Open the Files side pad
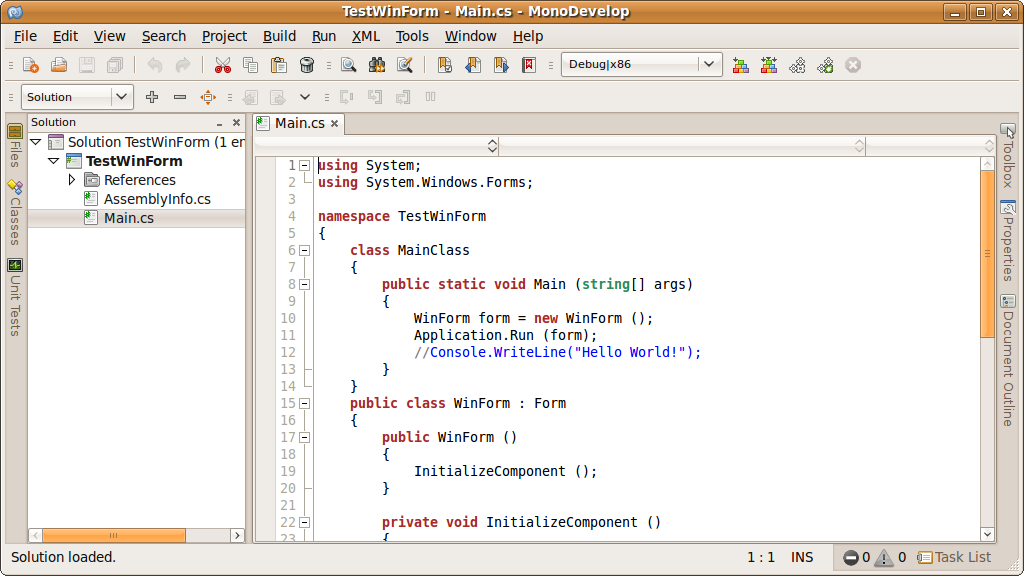 15,145
